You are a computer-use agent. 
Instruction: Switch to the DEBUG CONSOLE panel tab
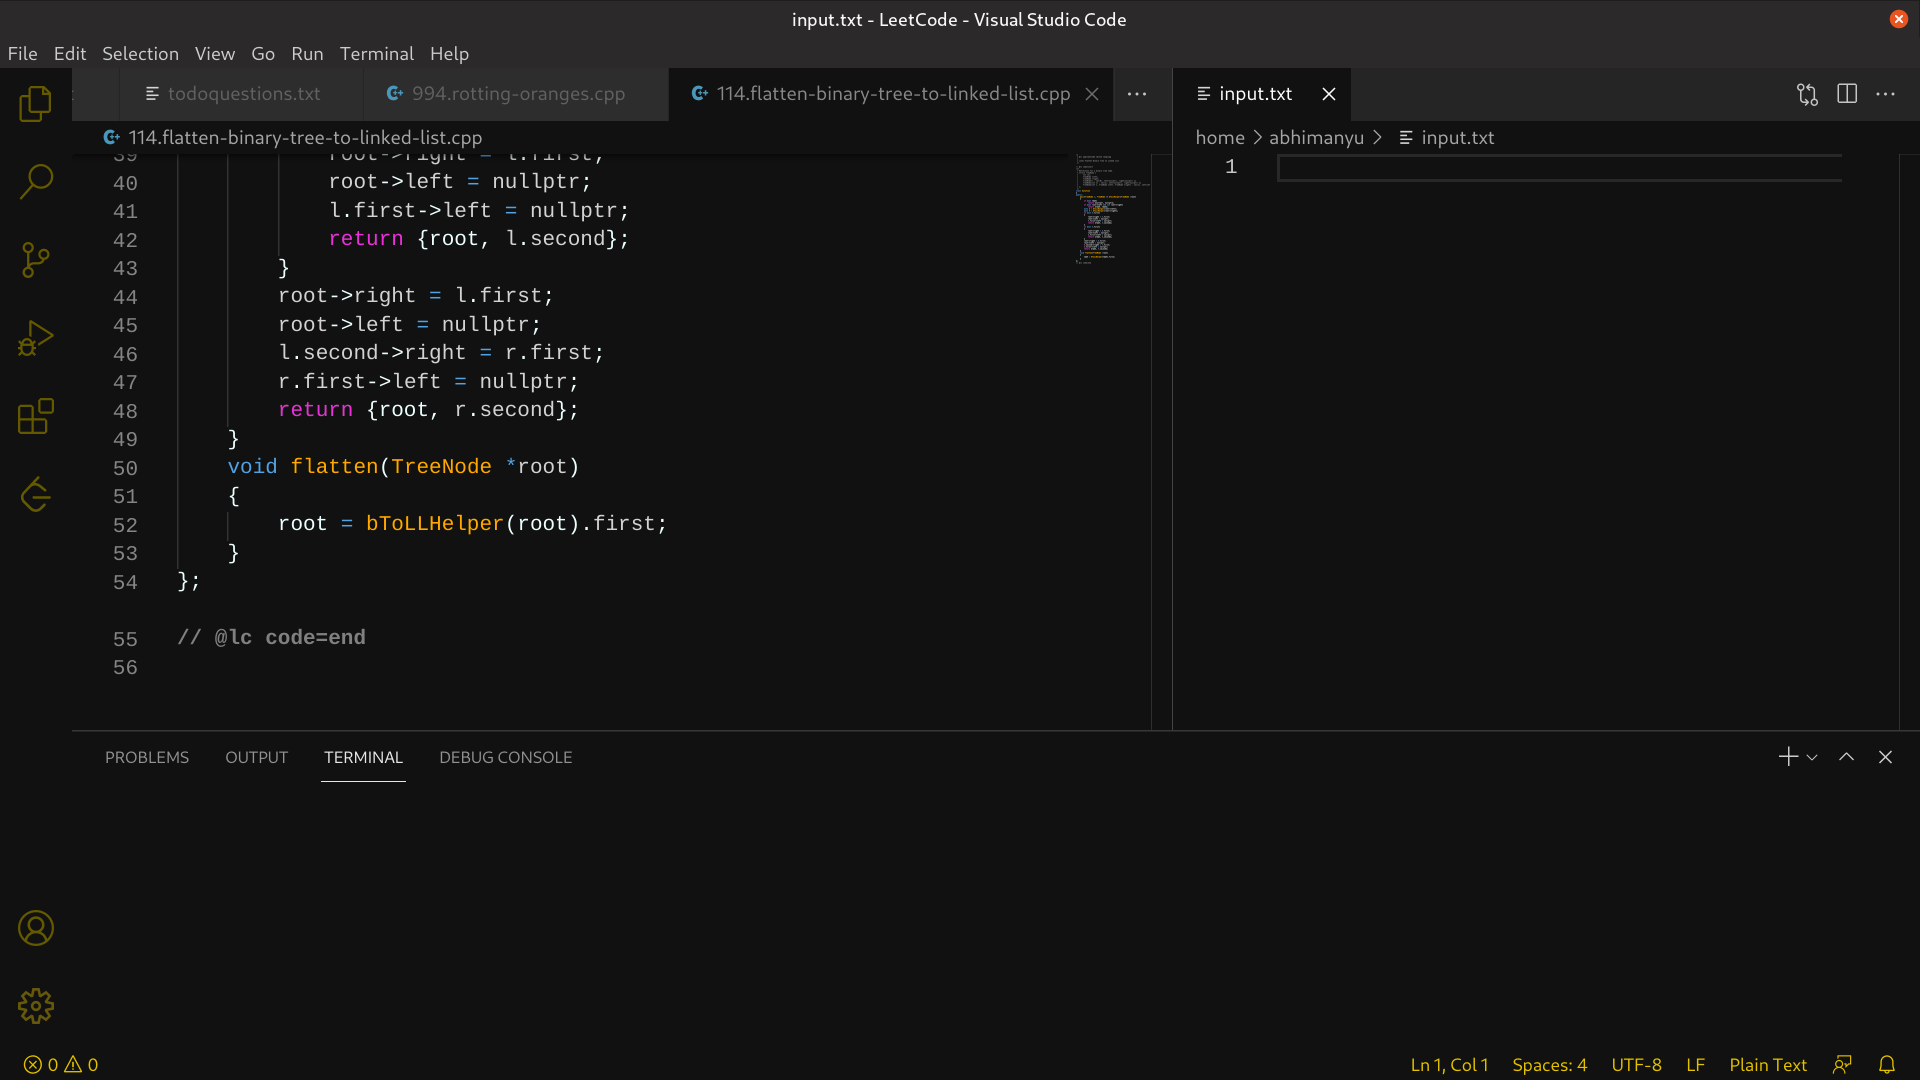pyautogui.click(x=506, y=758)
